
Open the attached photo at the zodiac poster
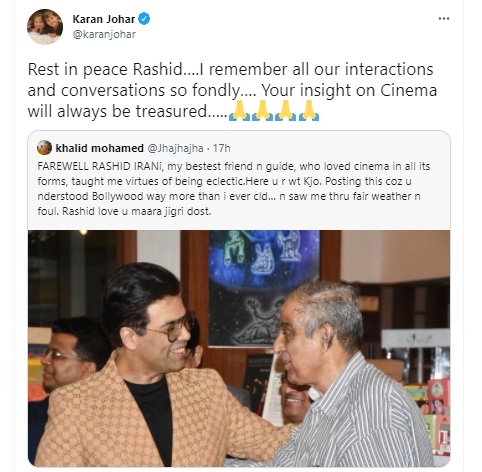point(263,288)
